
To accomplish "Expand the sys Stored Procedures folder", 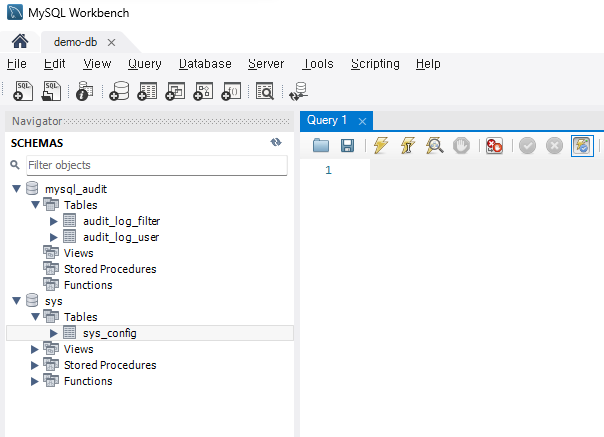I will (35, 365).
